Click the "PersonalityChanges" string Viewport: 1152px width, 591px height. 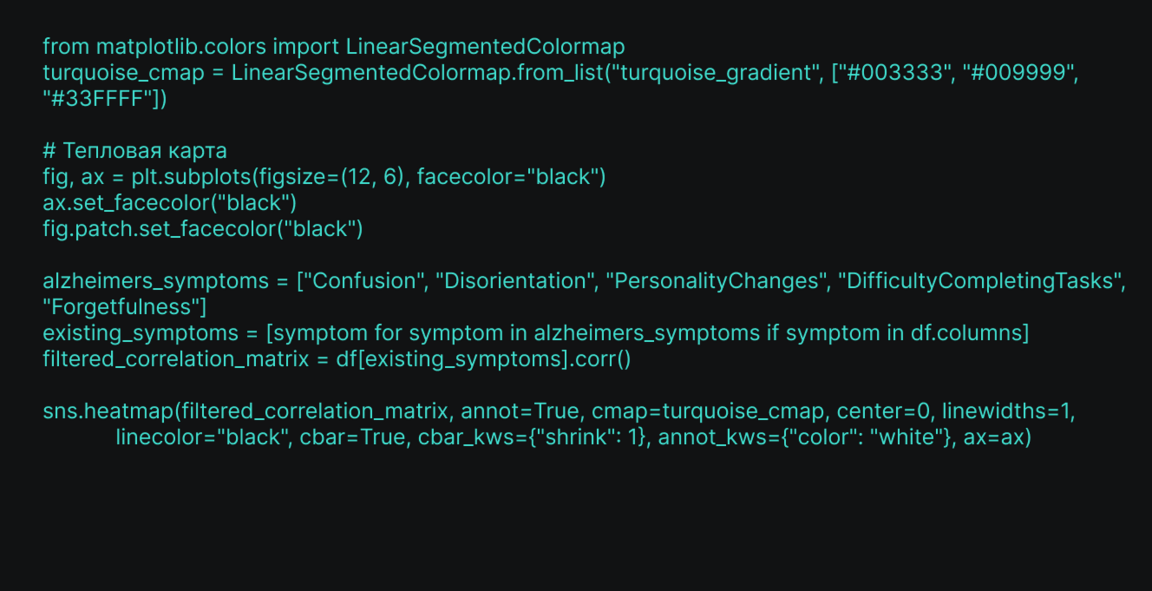[x=712, y=281]
